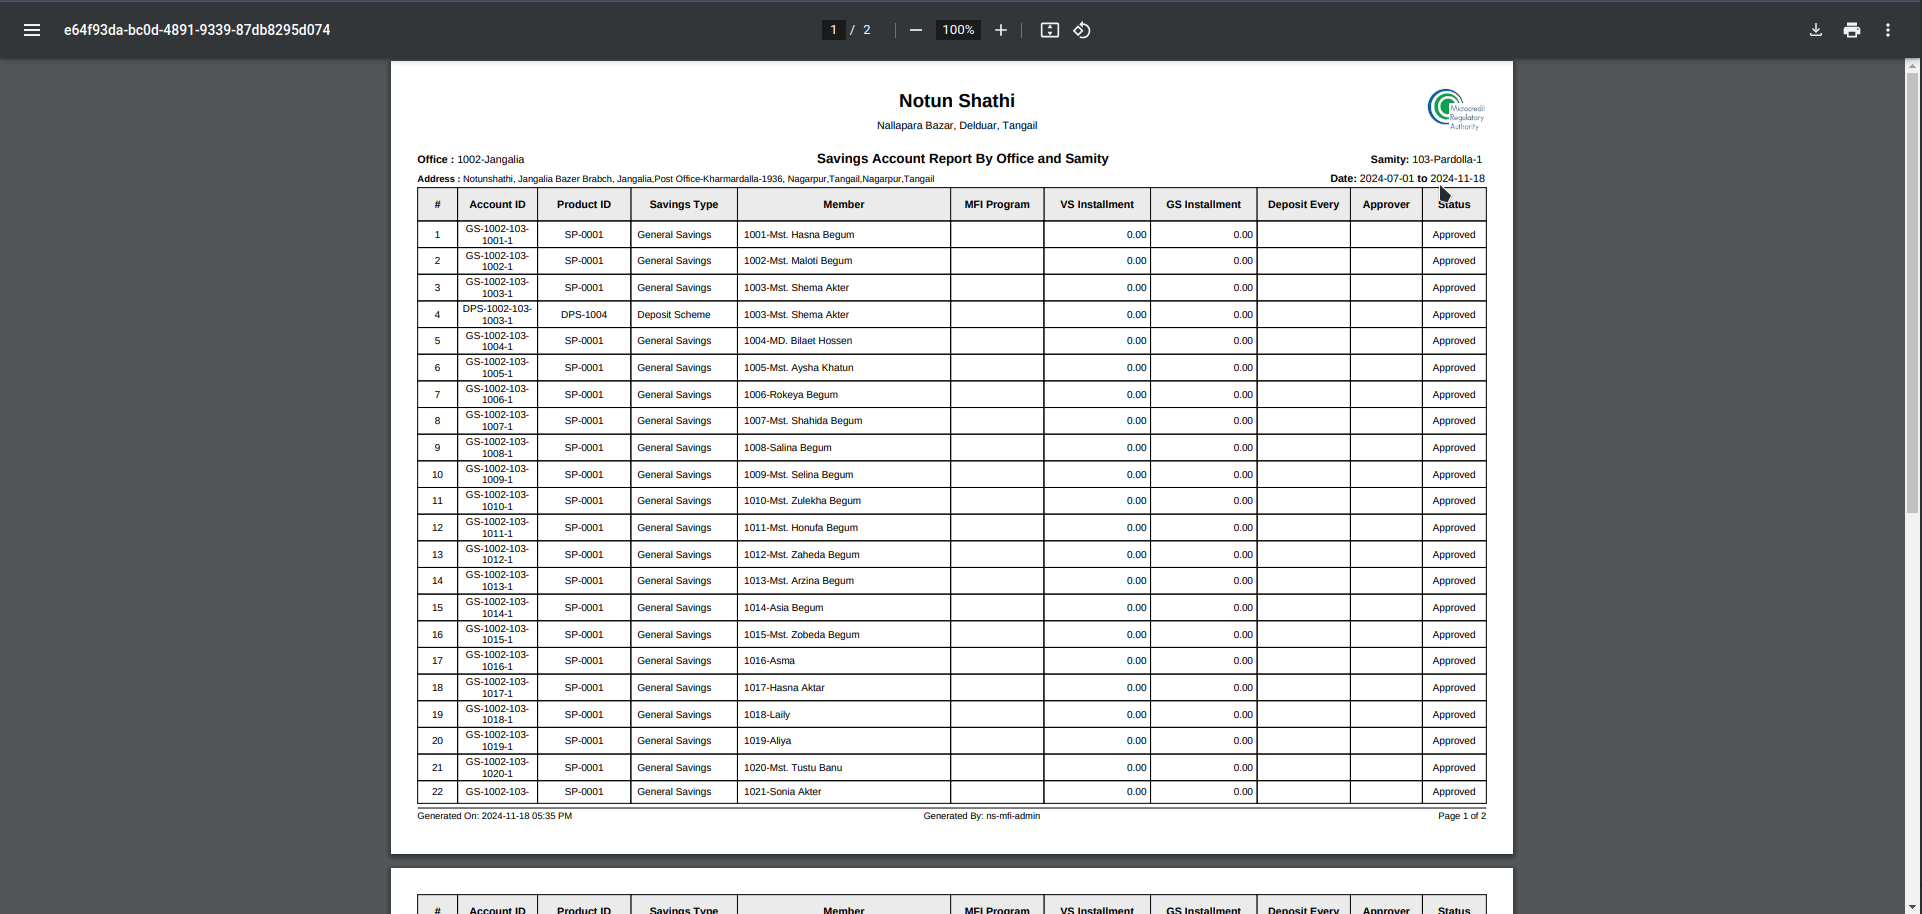Zoom out with the minus icon
Image resolution: width=1922 pixels, height=914 pixels.
(915, 30)
